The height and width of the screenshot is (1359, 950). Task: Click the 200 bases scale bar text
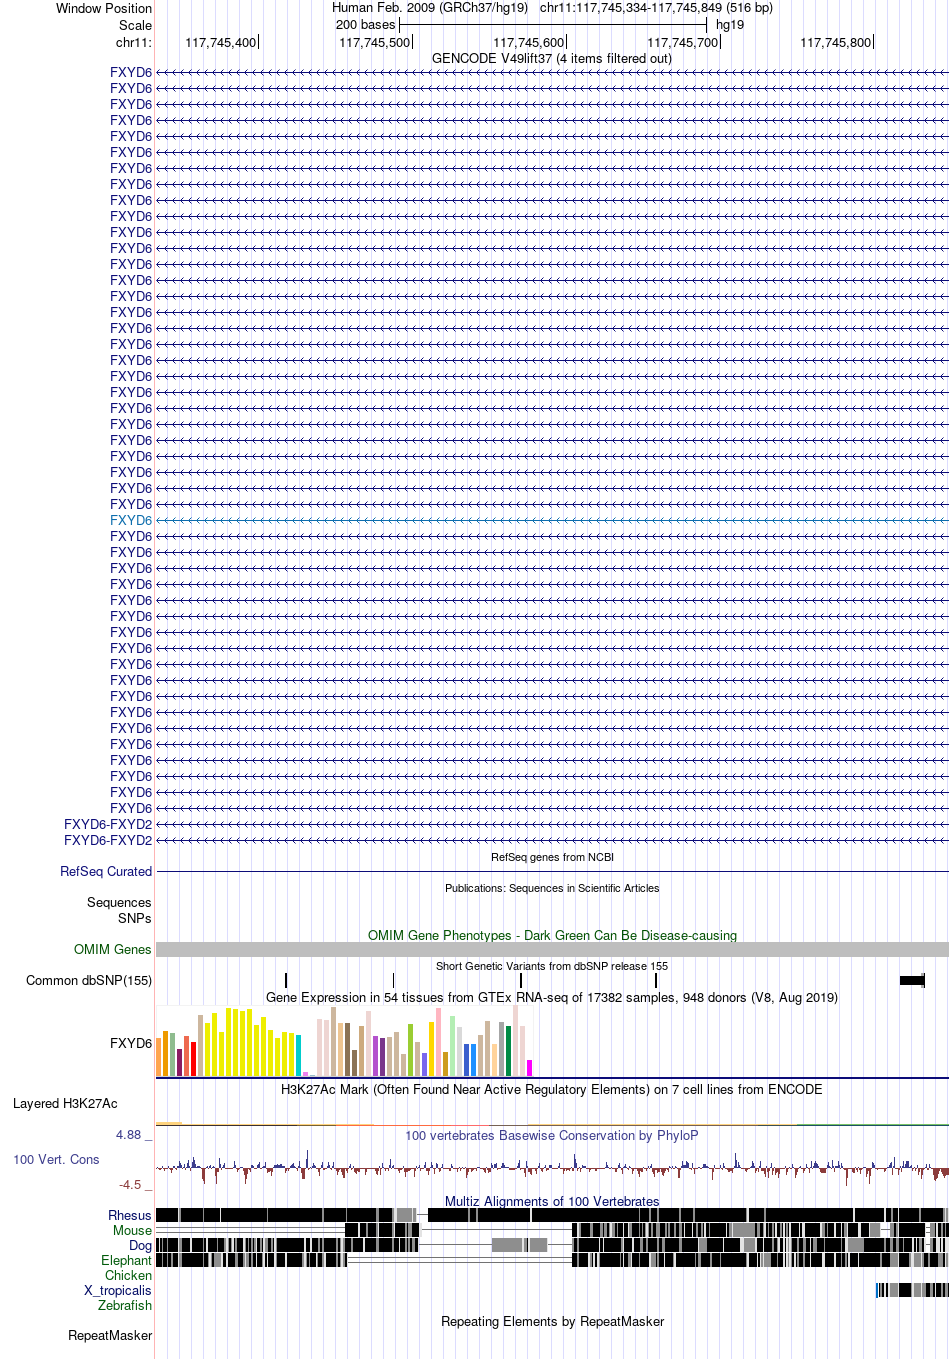pos(365,25)
